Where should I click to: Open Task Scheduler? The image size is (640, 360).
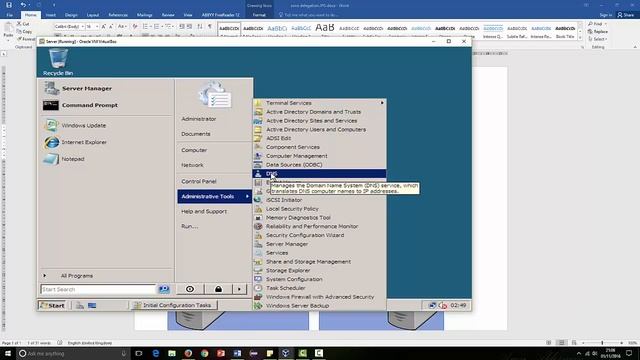pos(319,288)
